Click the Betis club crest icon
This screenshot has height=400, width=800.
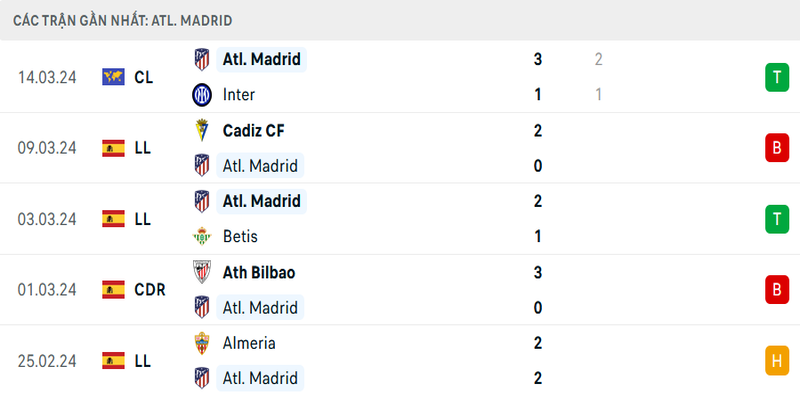pos(202,237)
